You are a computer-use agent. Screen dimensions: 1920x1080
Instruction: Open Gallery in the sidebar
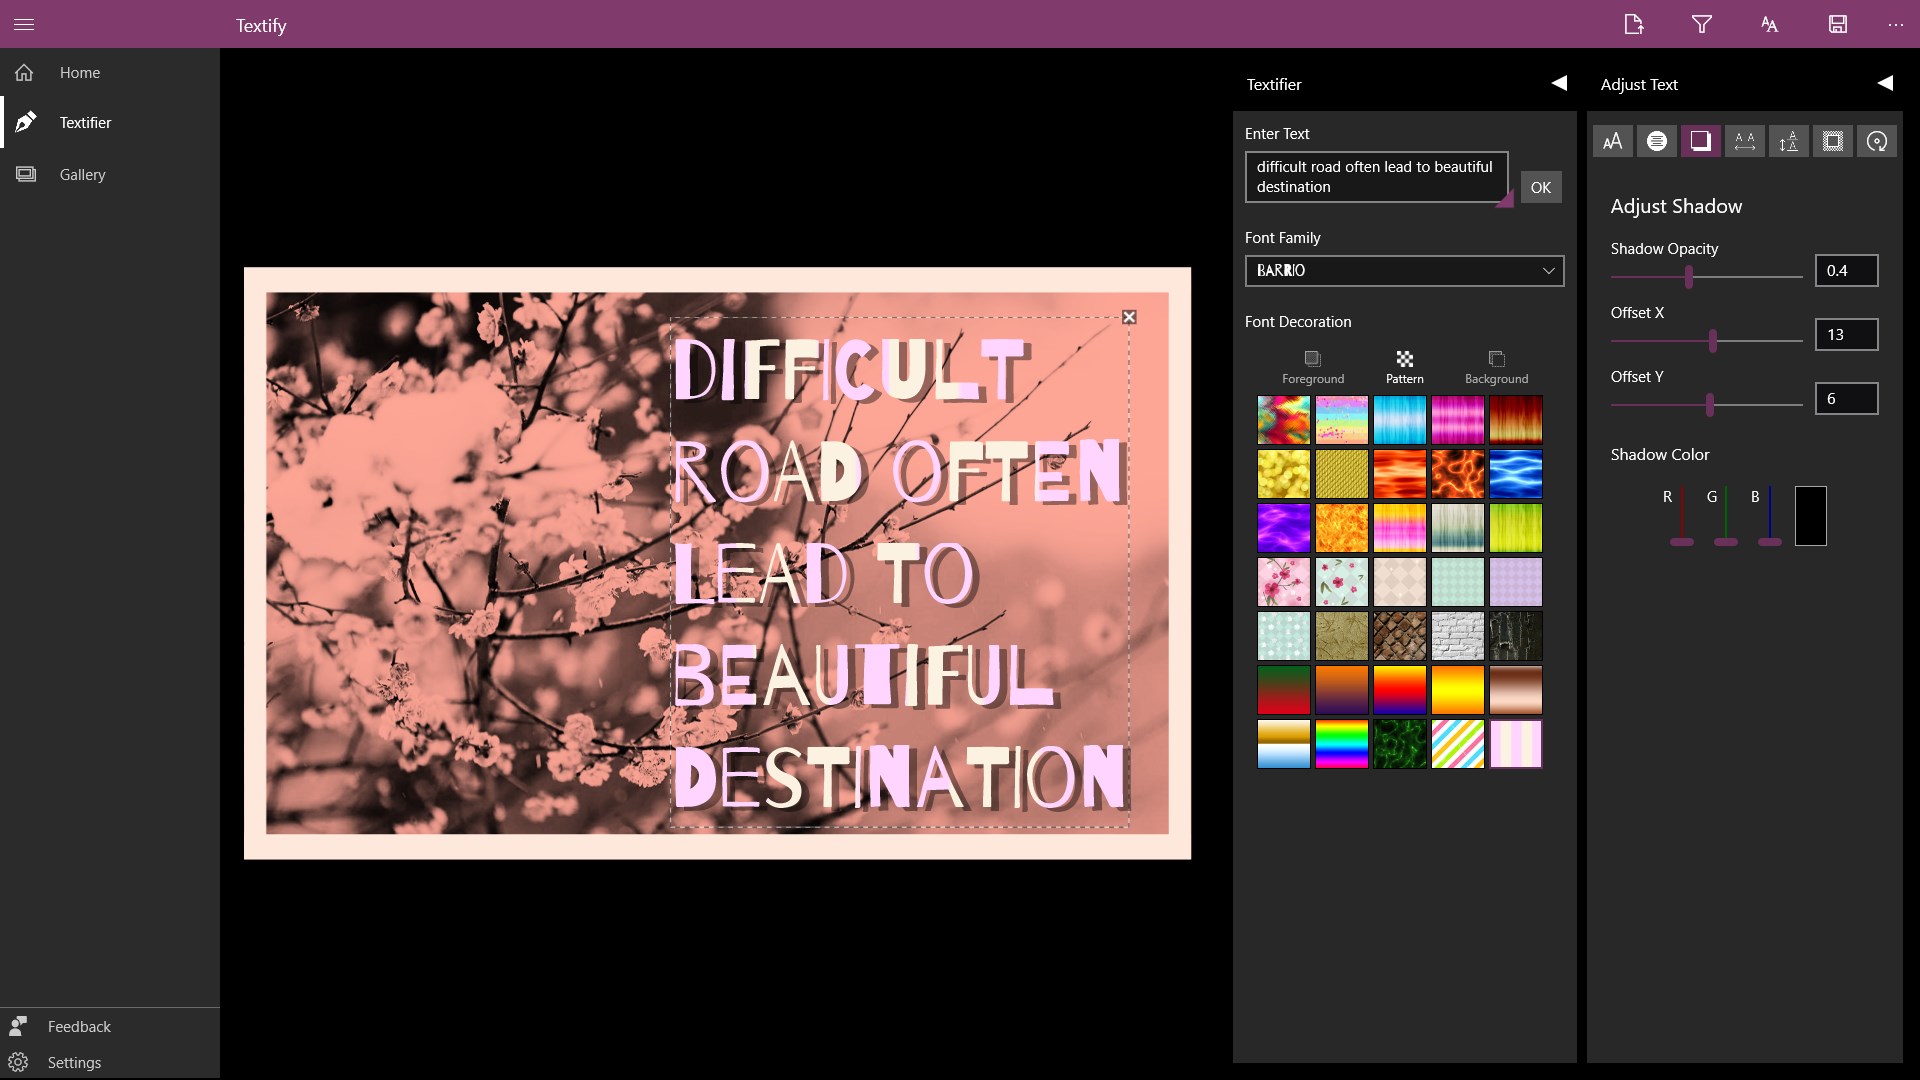click(x=82, y=174)
